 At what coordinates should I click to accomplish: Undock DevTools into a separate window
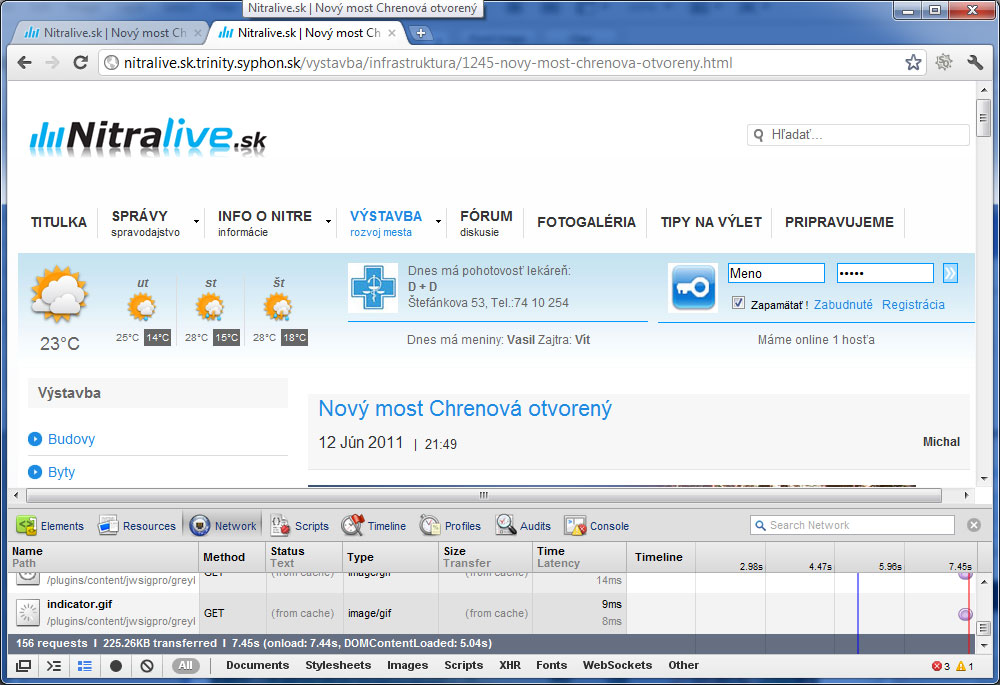[23, 666]
